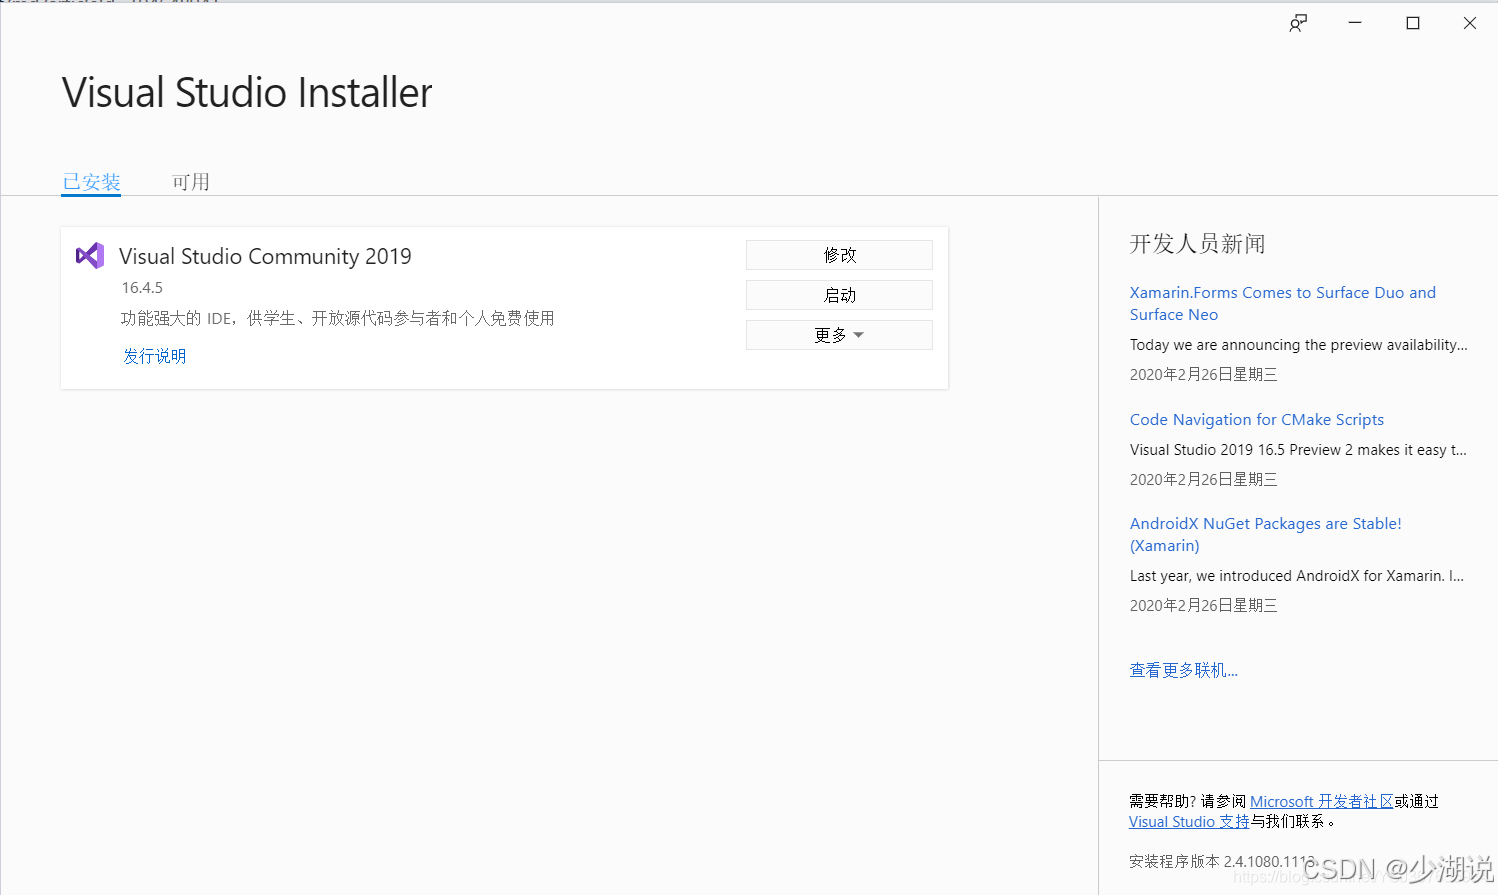Close the Visual Studio Installer
Screen dimensions: 1498x895
[1470, 22]
